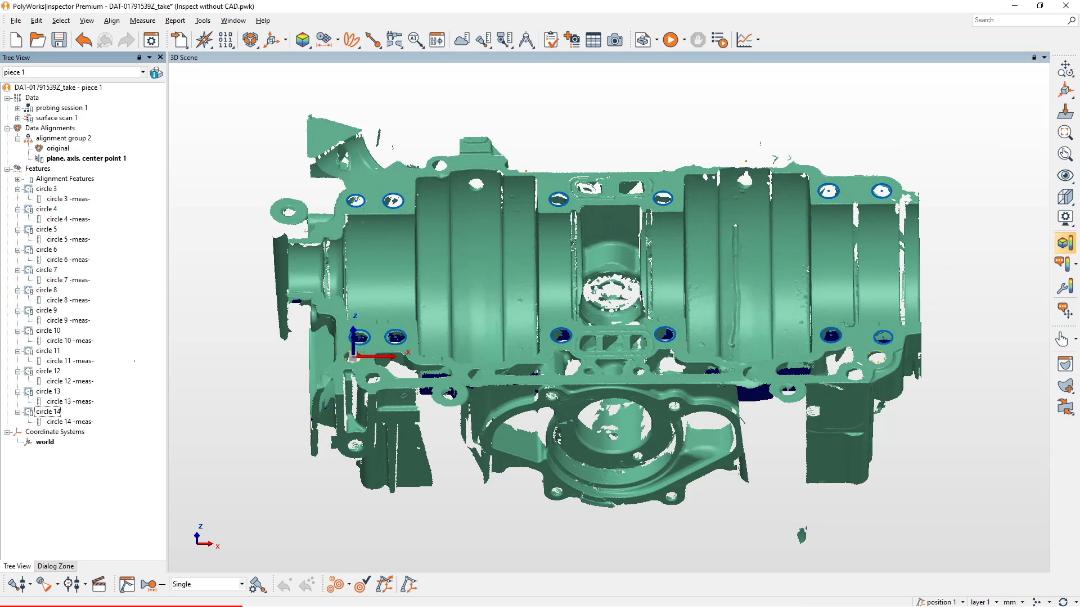Open the Align menu
Viewport: 1080px width, 607px height.
point(112,21)
